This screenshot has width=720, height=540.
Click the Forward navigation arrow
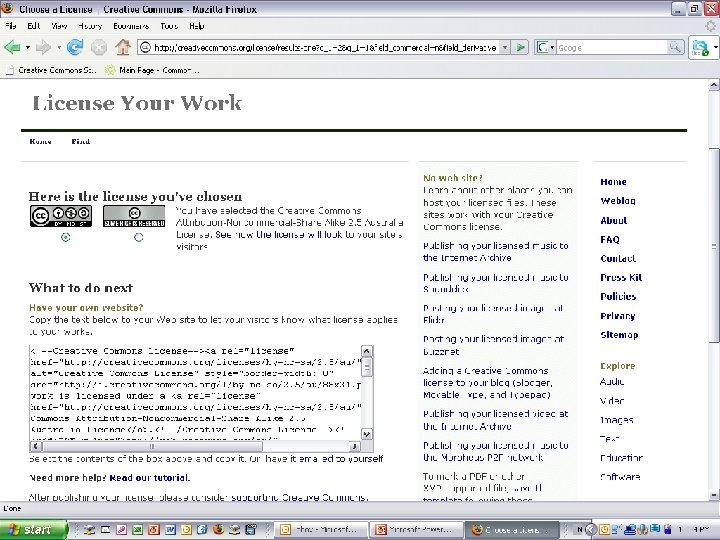(44, 47)
